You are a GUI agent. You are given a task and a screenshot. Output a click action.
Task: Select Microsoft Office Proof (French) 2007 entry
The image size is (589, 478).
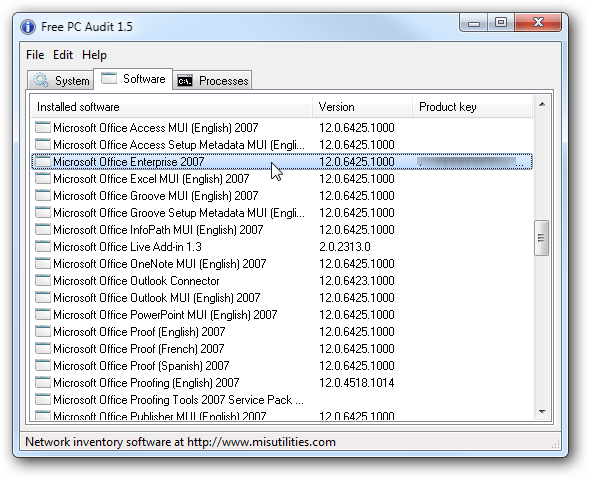[139, 349]
